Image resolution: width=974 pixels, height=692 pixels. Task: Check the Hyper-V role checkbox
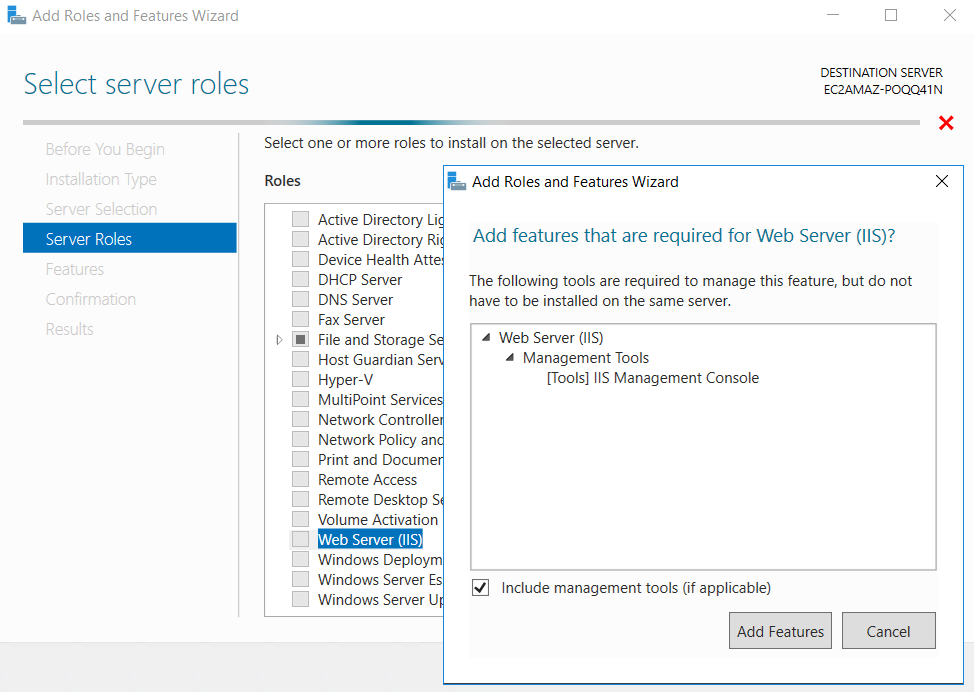(301, 379)
